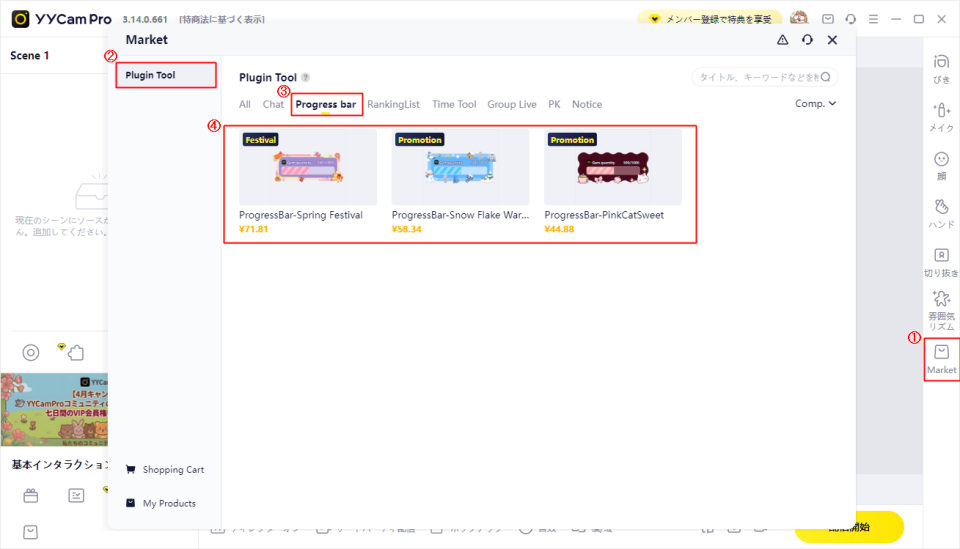This screenshot has height=549, width=960.
Task: Click the ハンド hand gesture icon
Action: [941, 212]
